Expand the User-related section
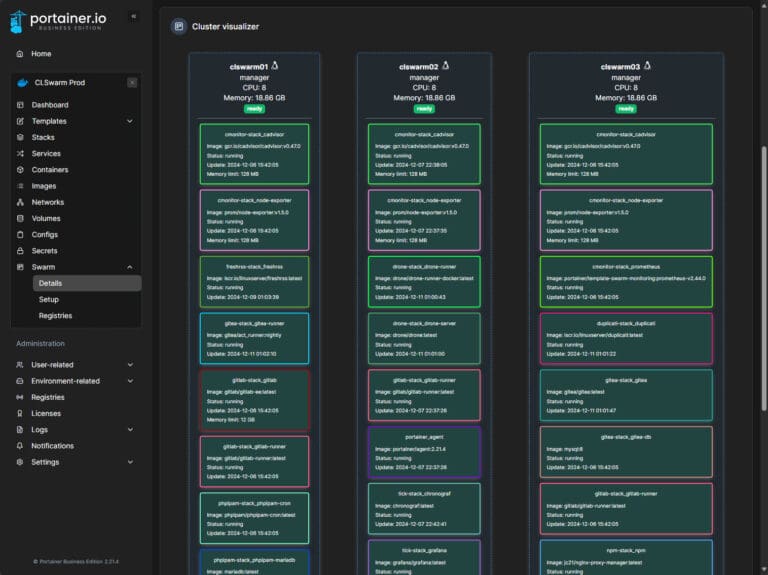Viewport: 768px width, 575px height. (x=130, y=365)
